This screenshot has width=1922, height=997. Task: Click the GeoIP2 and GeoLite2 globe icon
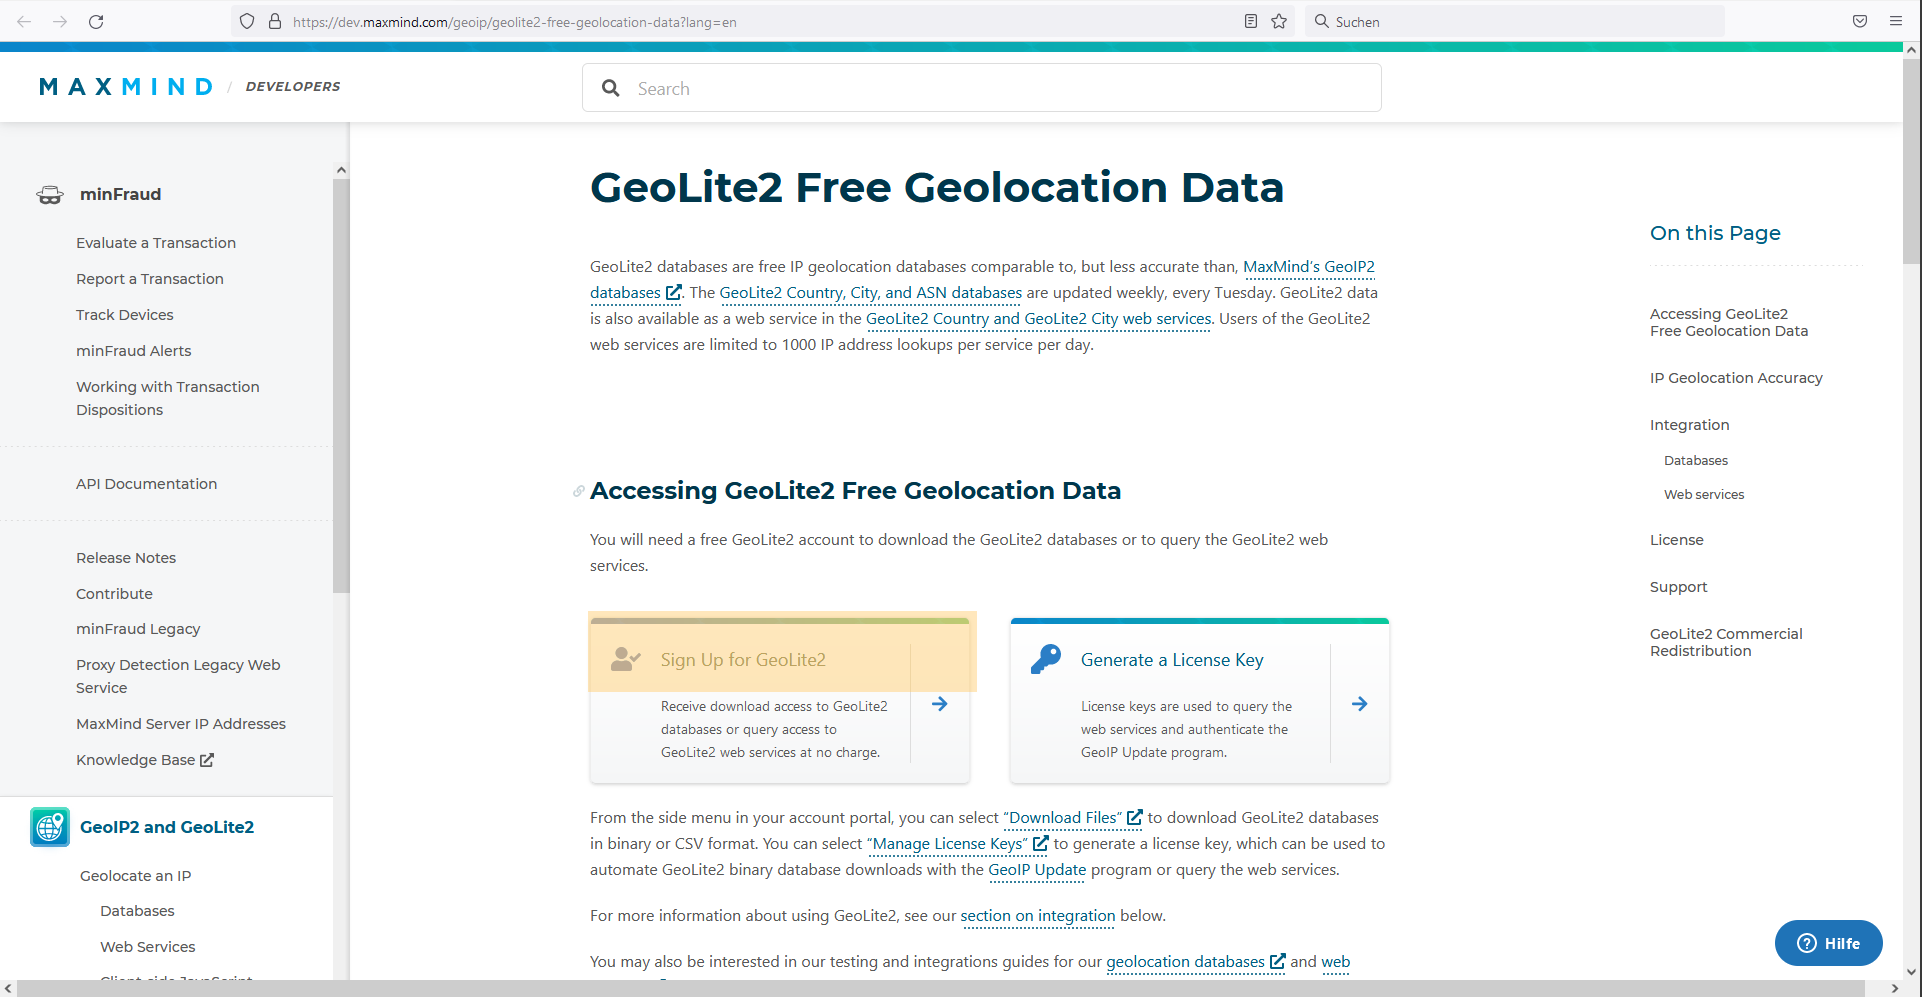(x=50, y=827)
